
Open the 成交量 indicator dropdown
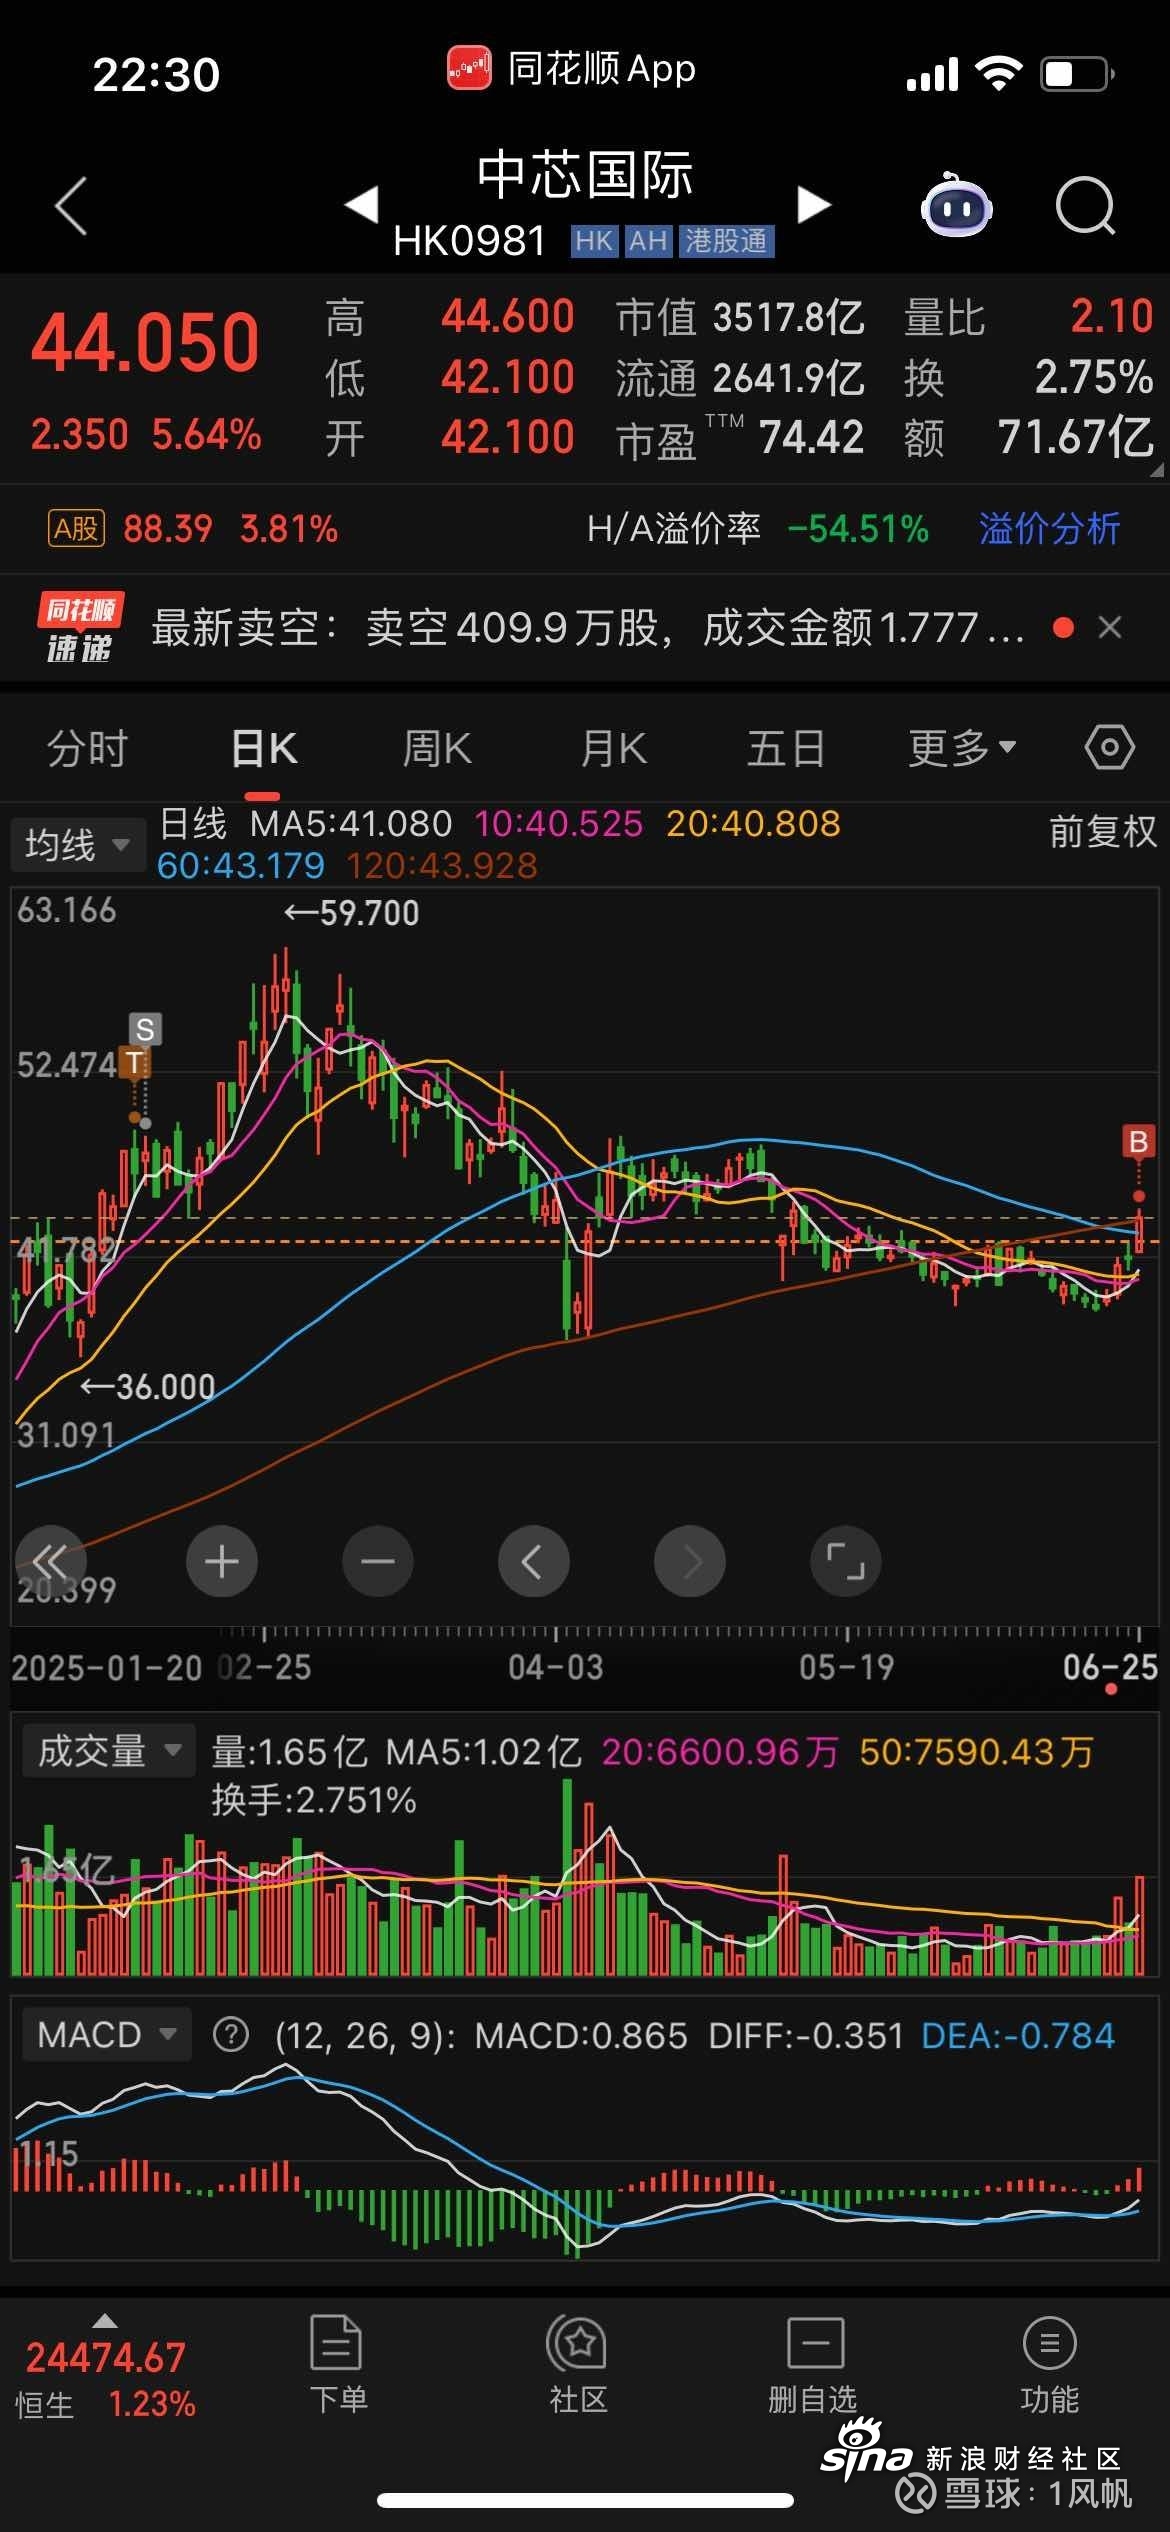pos(109,1752)
